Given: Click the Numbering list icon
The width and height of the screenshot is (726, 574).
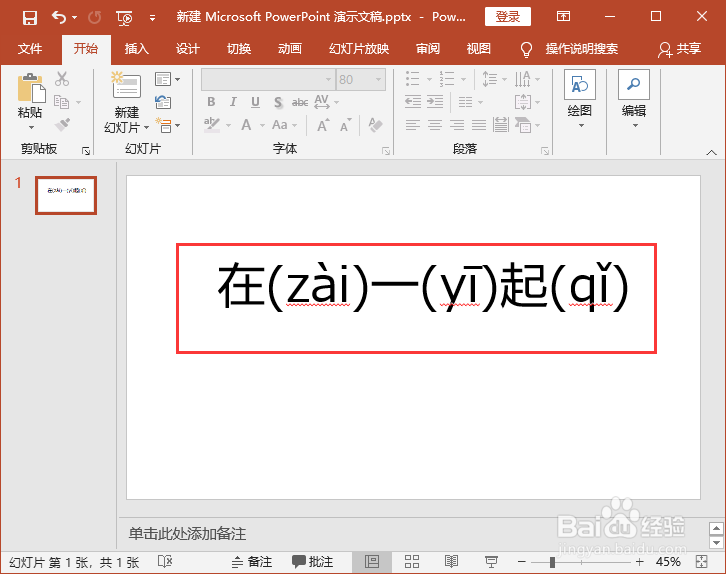Looking at the screenshot, I should click(x=446, y=79).
